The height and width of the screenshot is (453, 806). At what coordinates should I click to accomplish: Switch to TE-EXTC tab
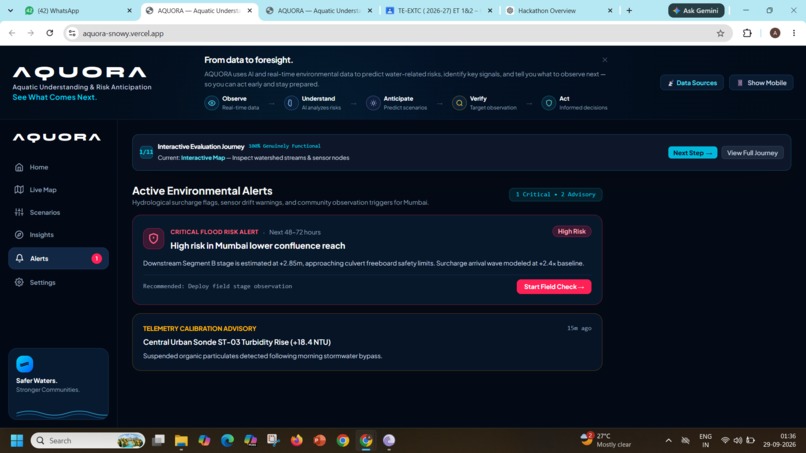tap(439, 10)
